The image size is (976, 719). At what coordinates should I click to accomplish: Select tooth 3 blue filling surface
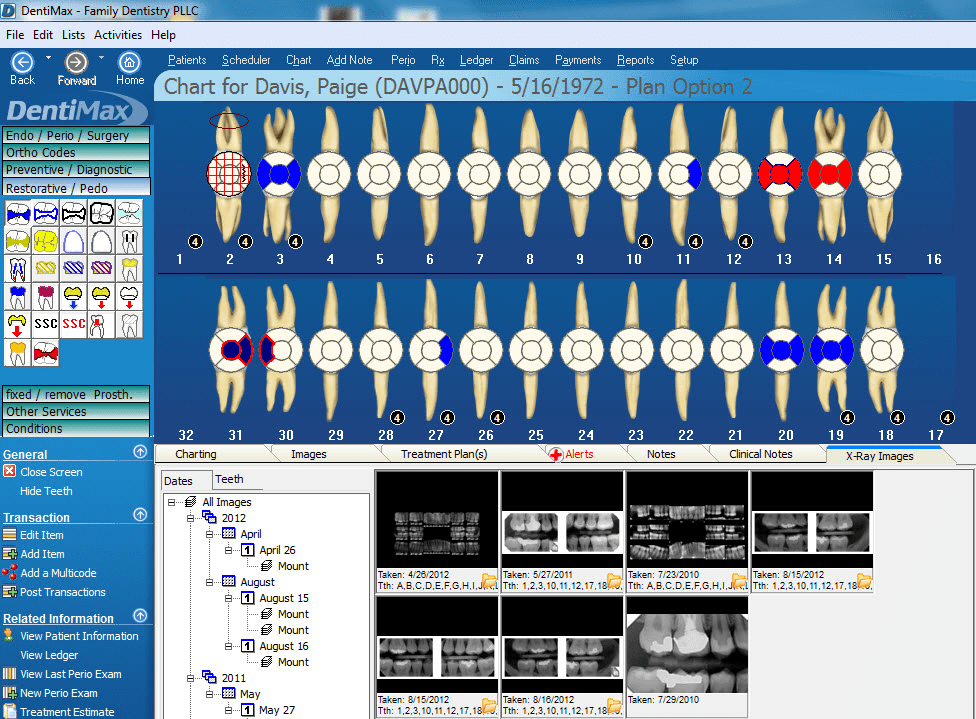[x=279, y=174]
